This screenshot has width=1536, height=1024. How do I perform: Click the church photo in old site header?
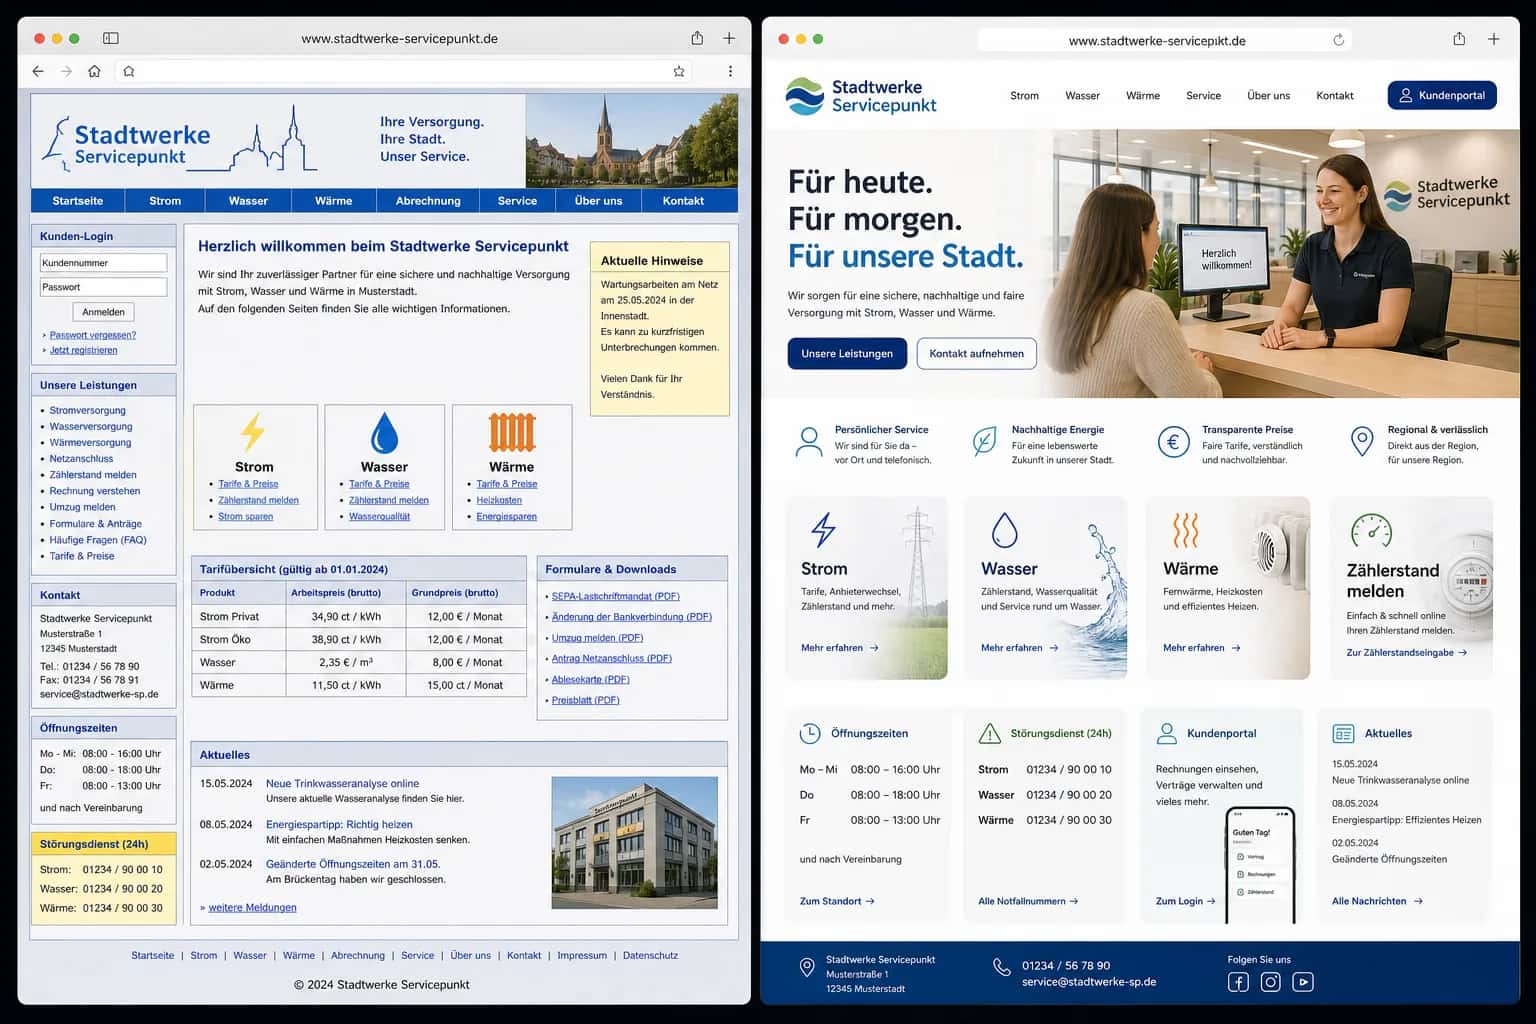coord(632,141)
